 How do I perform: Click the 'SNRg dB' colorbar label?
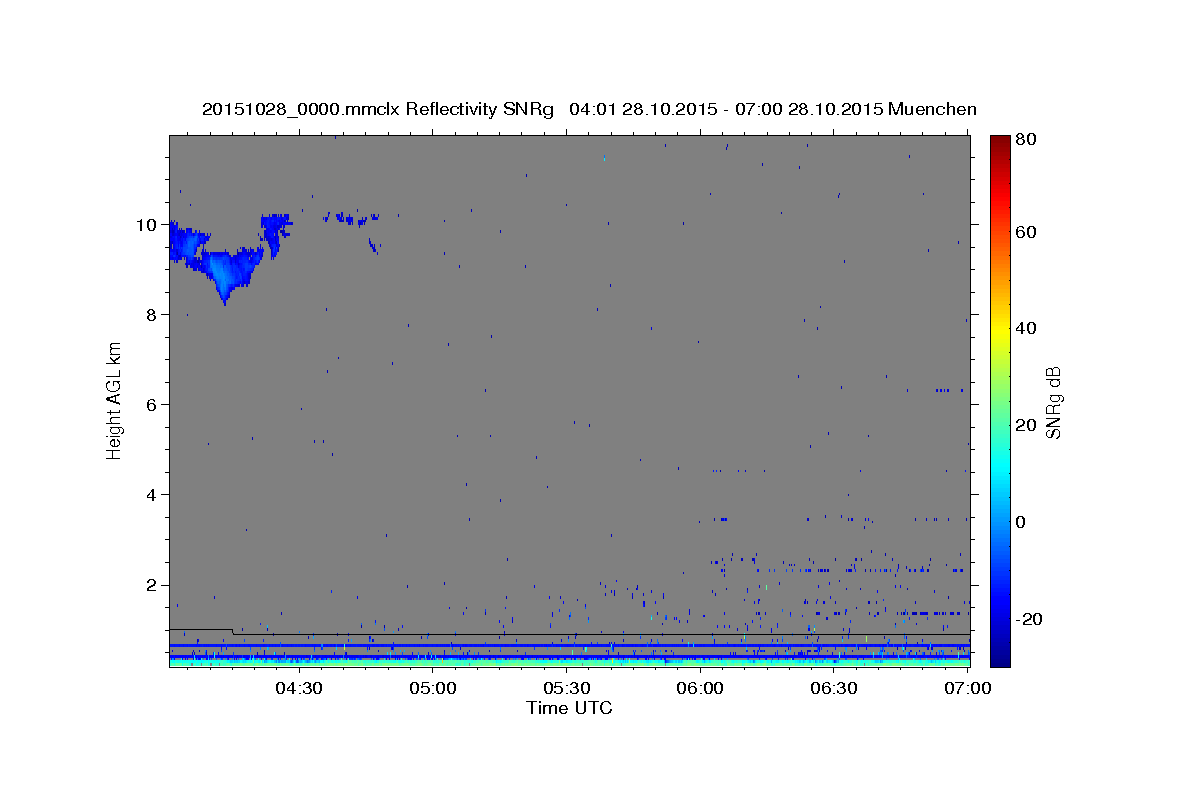click(1053, 402)
